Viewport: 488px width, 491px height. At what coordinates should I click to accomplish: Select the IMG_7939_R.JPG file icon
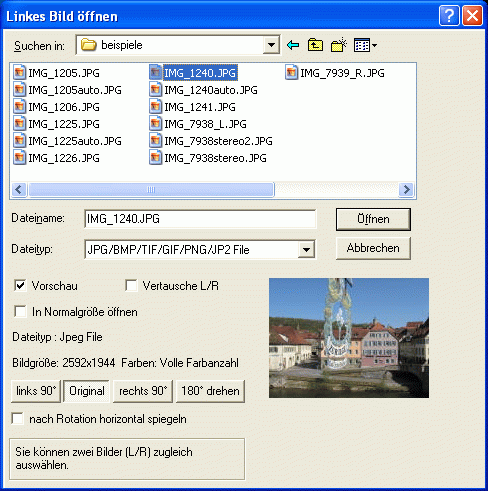click(x=291, y=73)
